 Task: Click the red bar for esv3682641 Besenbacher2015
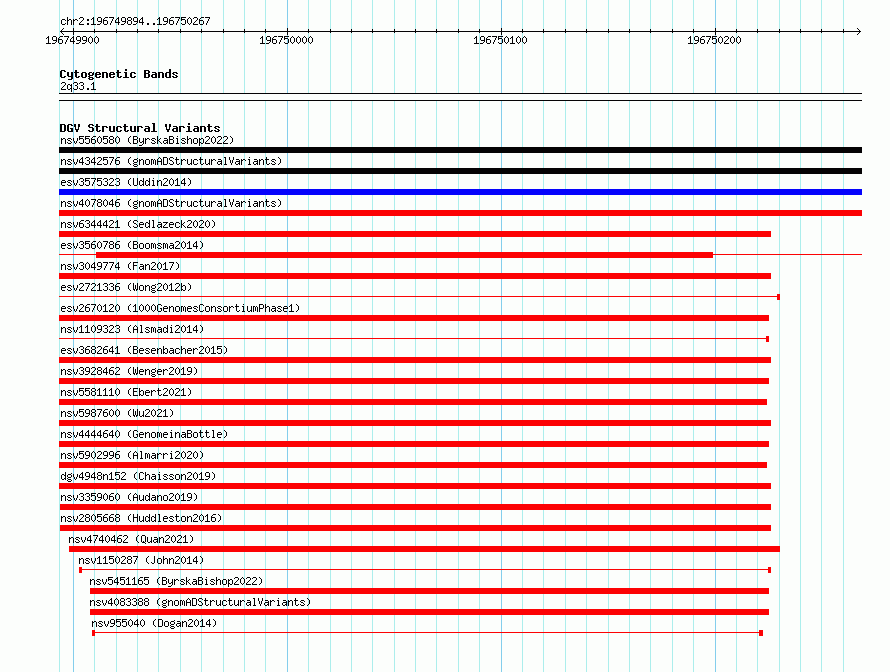415,360
